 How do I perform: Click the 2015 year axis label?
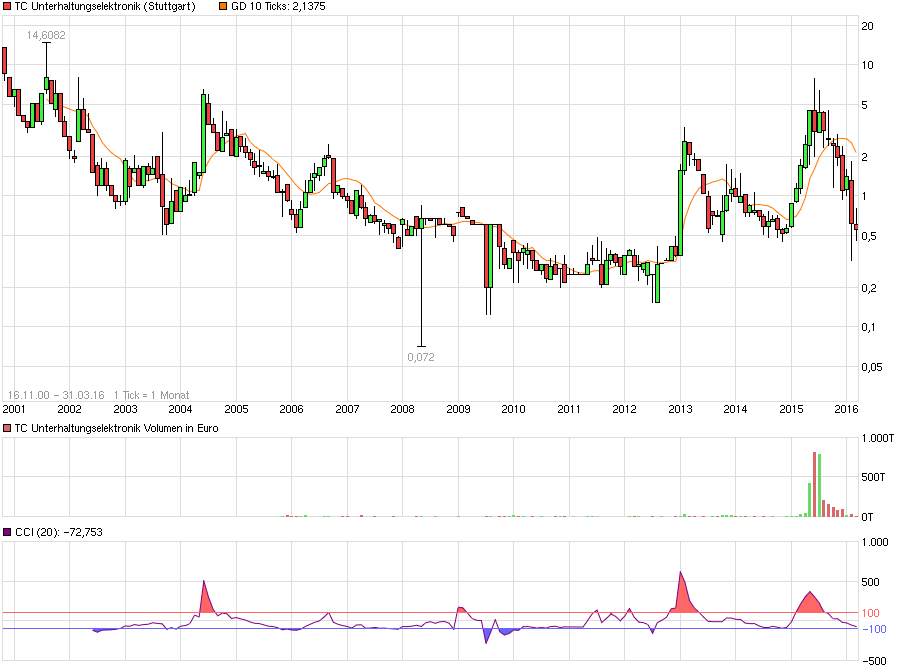pos(791,409)
